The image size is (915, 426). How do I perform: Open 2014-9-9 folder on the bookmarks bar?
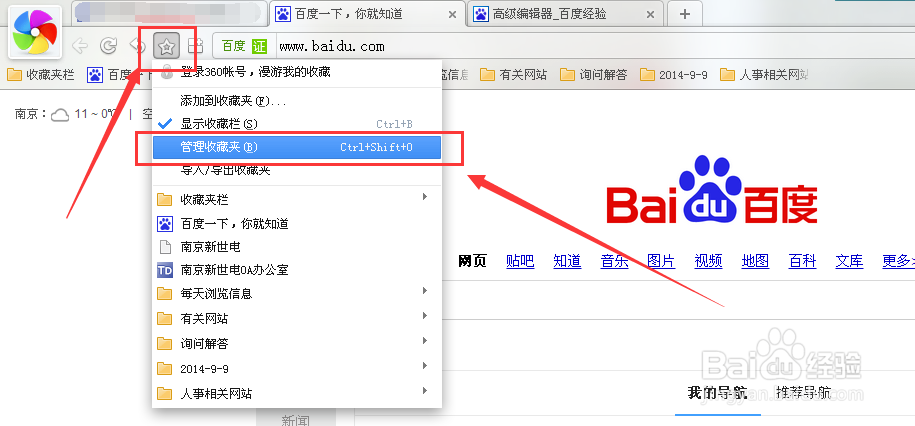pyautogui.click(x=673, y=75)
